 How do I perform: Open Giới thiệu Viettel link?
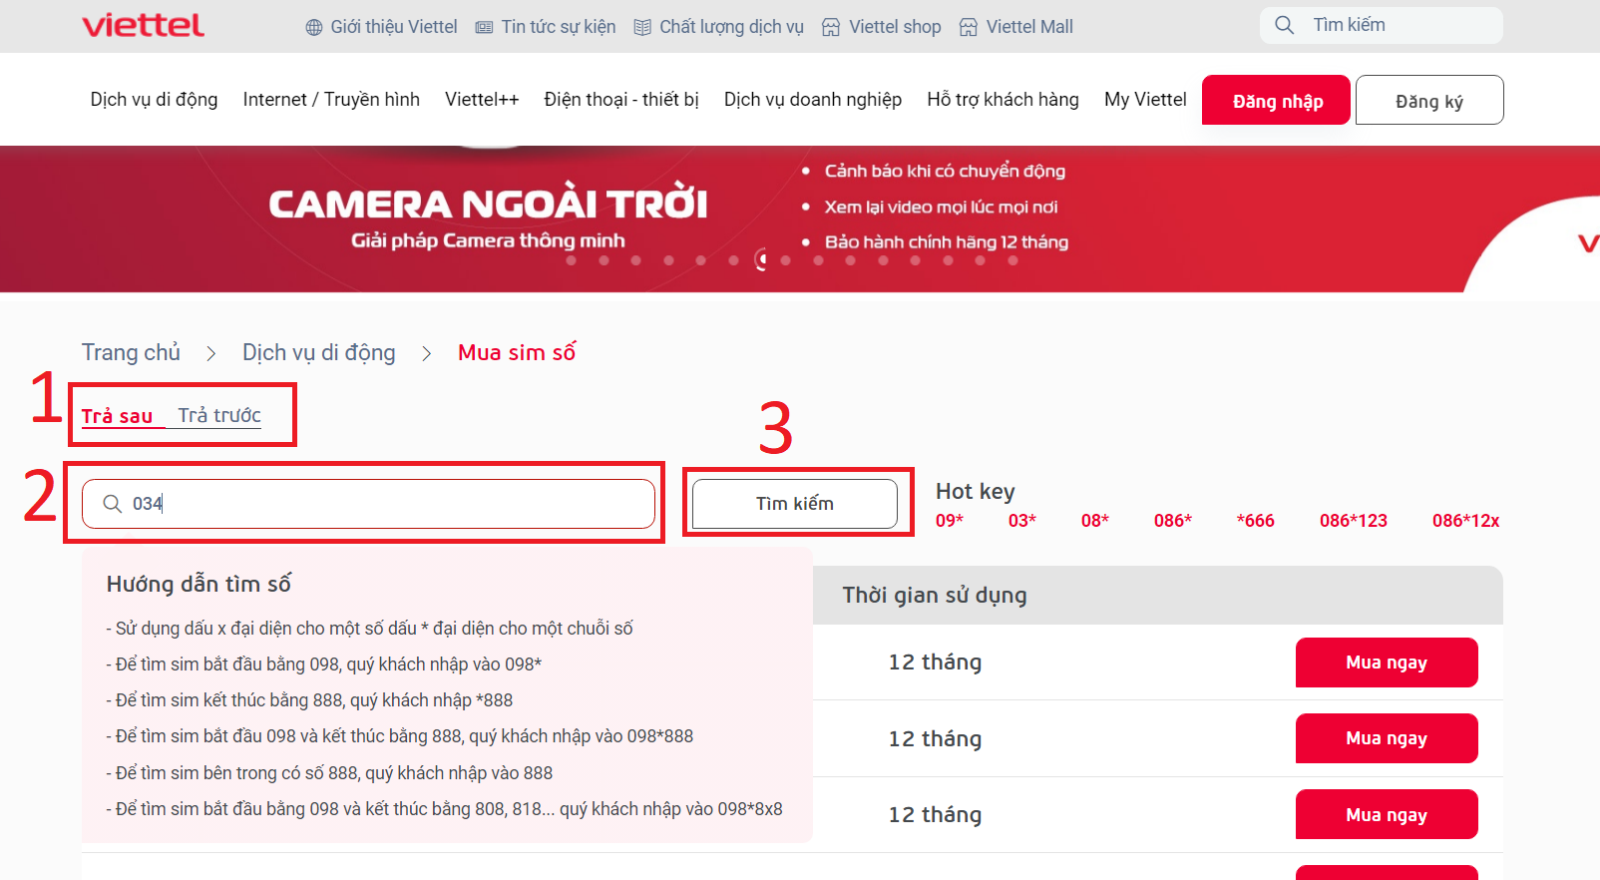coord(394,27)
